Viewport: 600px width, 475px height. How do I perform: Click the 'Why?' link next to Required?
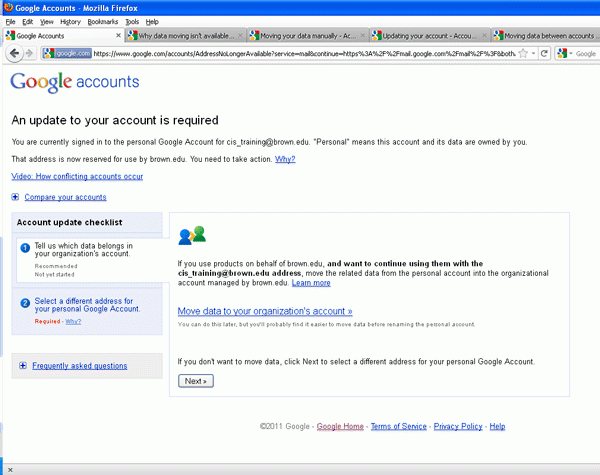point(73,322)
